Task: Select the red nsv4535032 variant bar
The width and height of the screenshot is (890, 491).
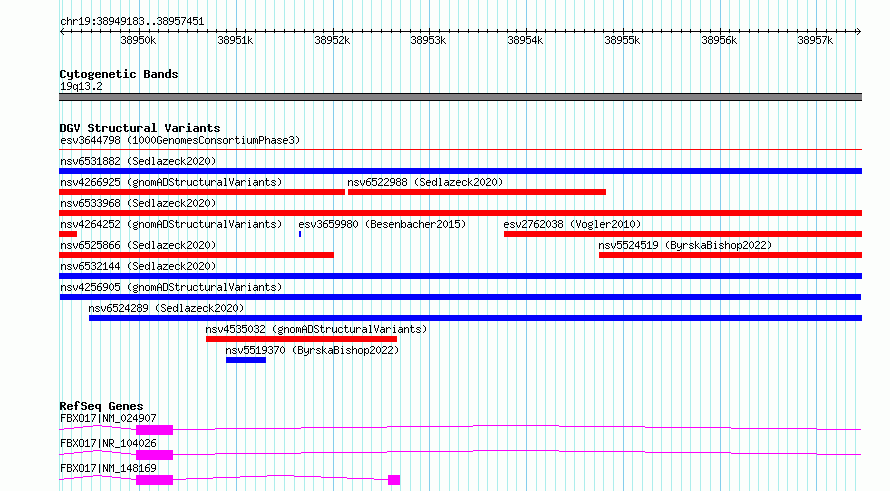Action: coord(301,339)
